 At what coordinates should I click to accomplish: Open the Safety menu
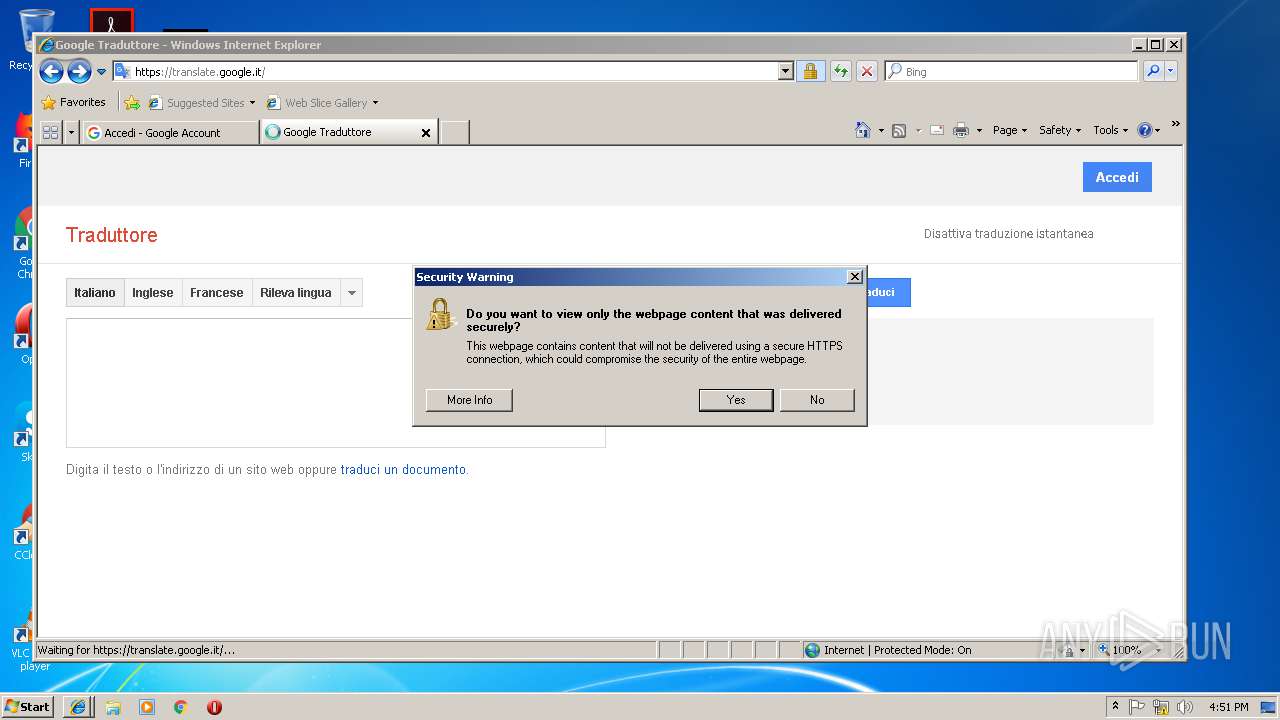tap(1060, 130)
